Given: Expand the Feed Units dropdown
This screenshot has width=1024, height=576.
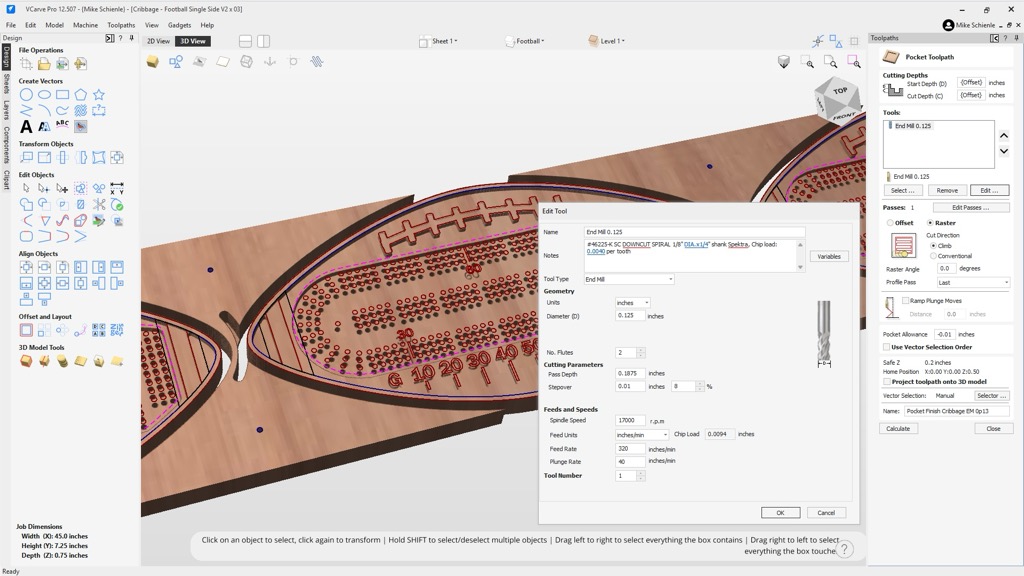Looking at the screenshot, I should [x=641, y=435].
